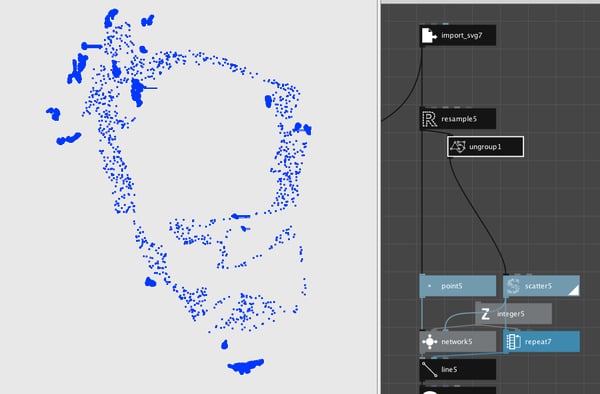The image size is (600, 394).
Task: Select the network5 node label
Action: pos(457,342)
